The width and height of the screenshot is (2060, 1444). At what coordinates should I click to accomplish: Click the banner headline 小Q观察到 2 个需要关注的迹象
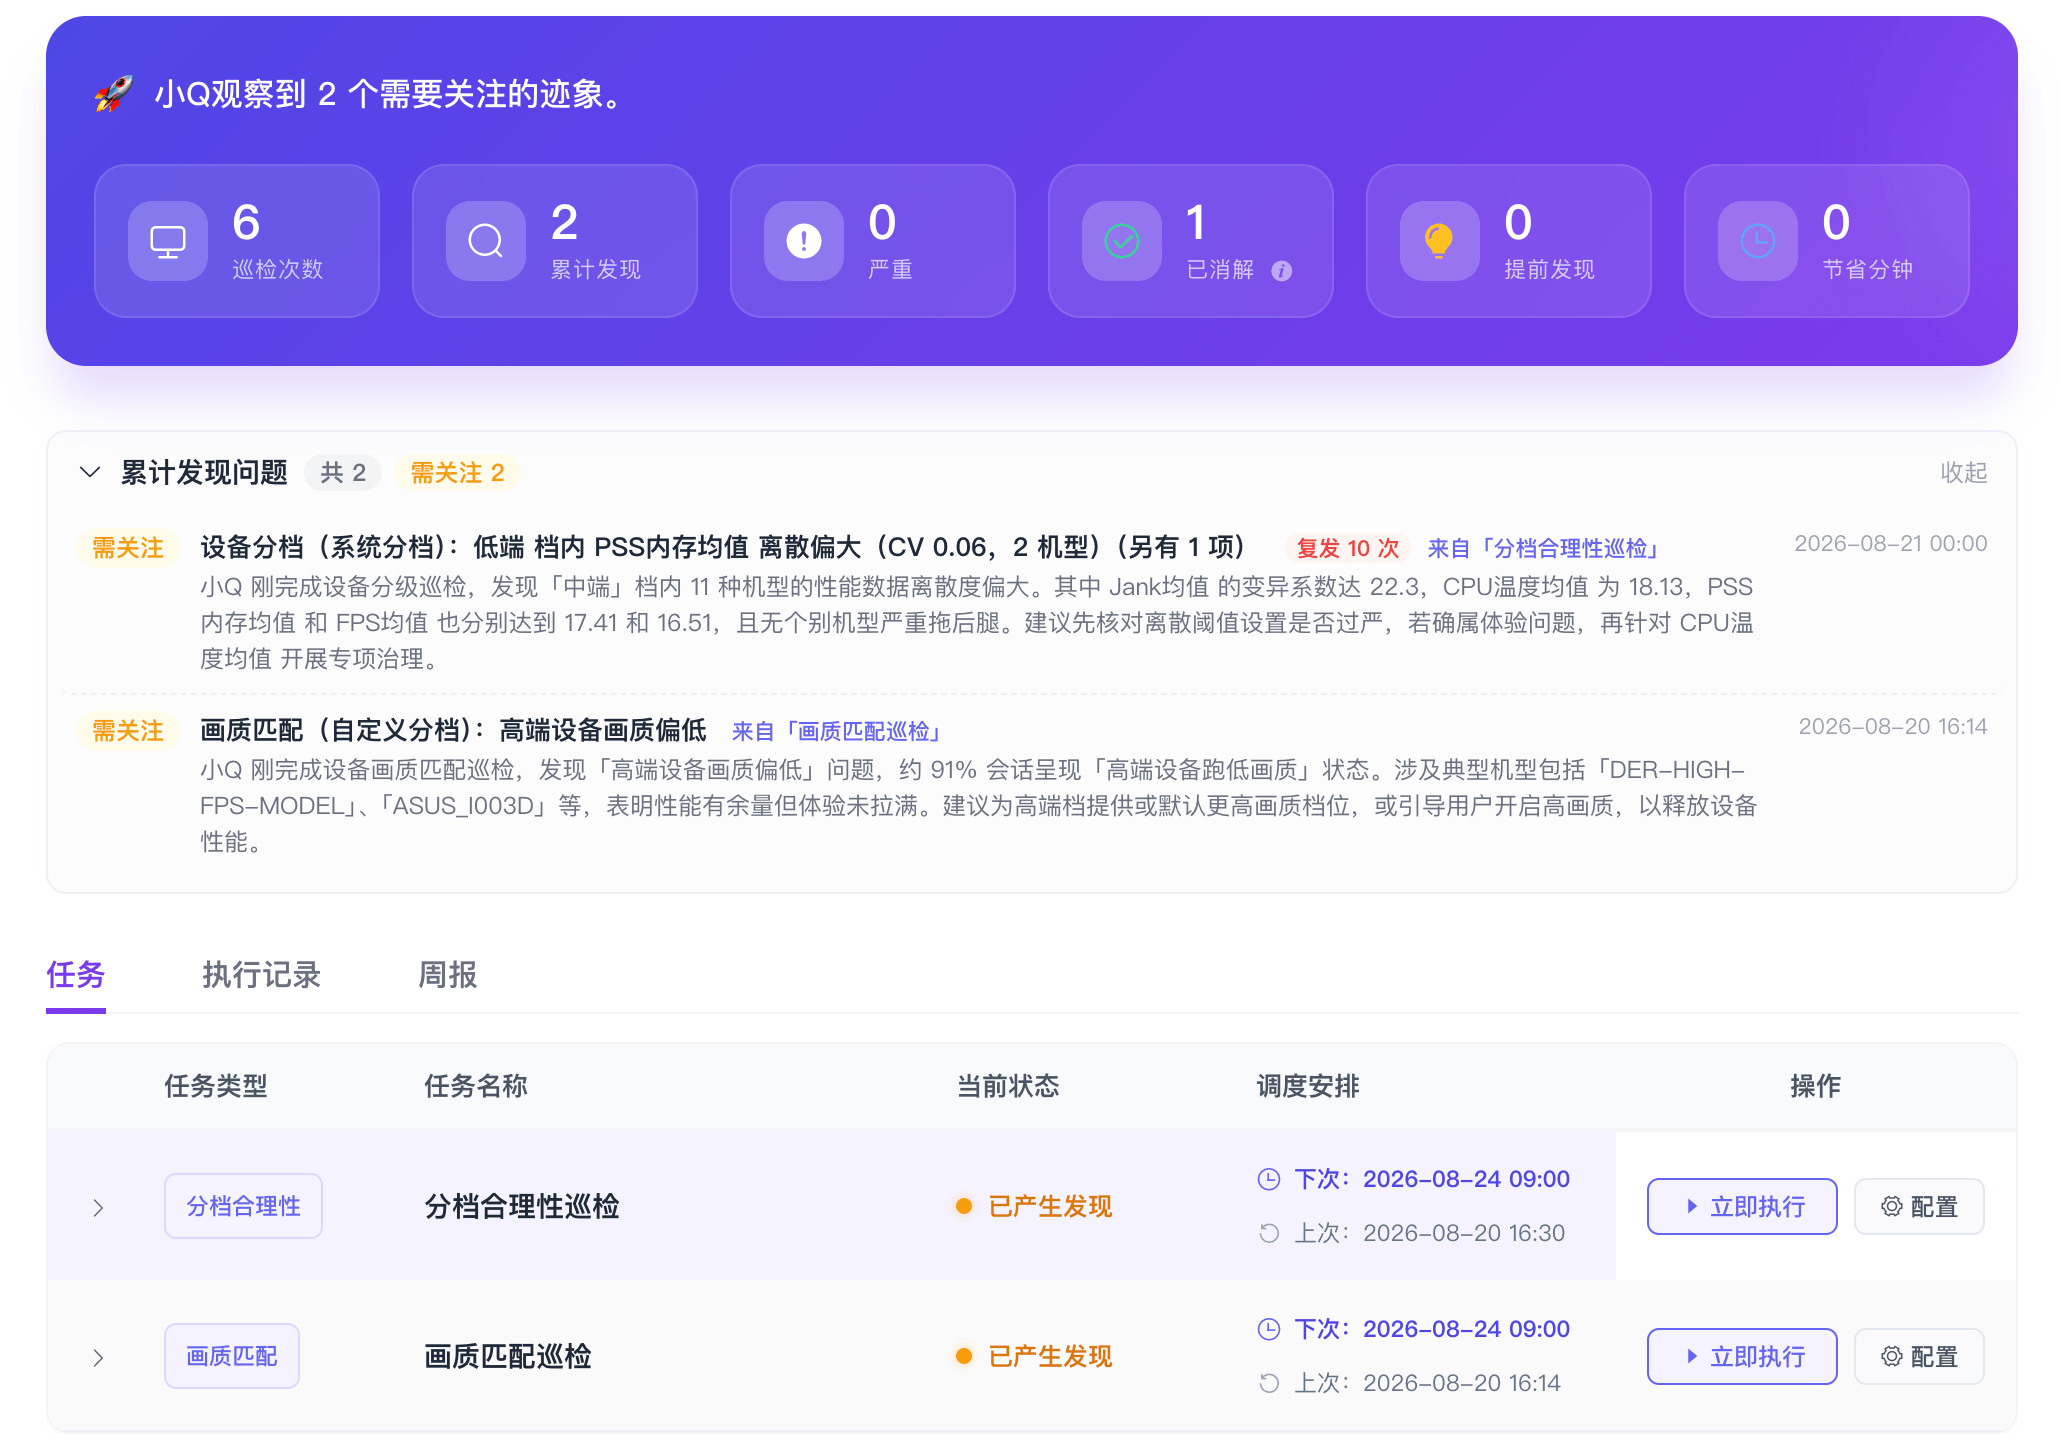390,94
